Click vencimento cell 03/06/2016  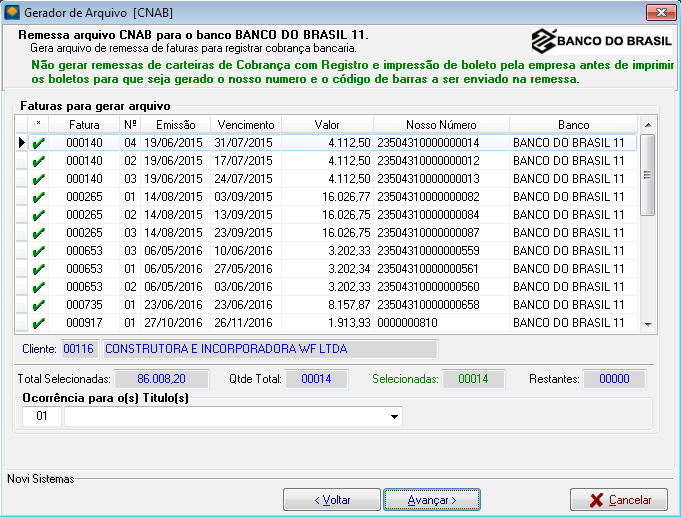tap(246, 287)
